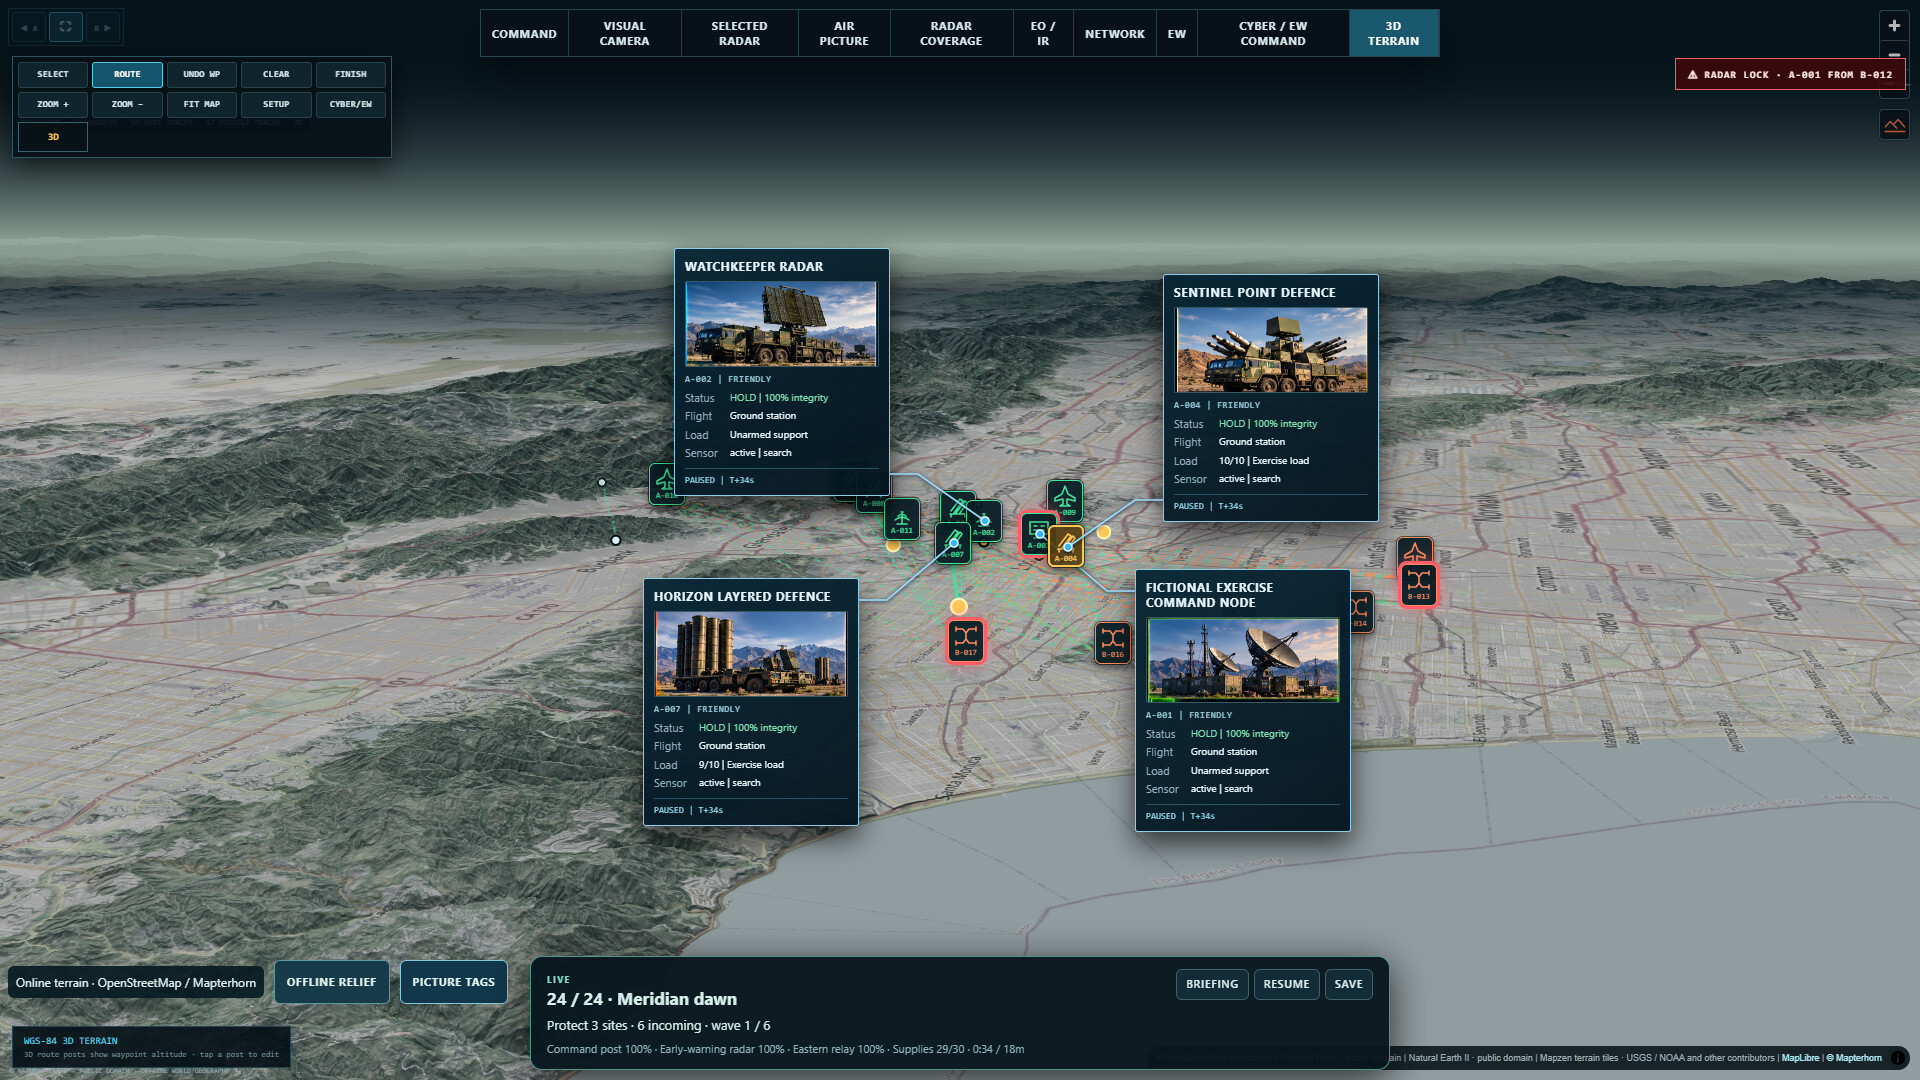This screenshot has width=1920, height=1080.
Task: Click the FINISH route button
Action: (x=351, y=74)
